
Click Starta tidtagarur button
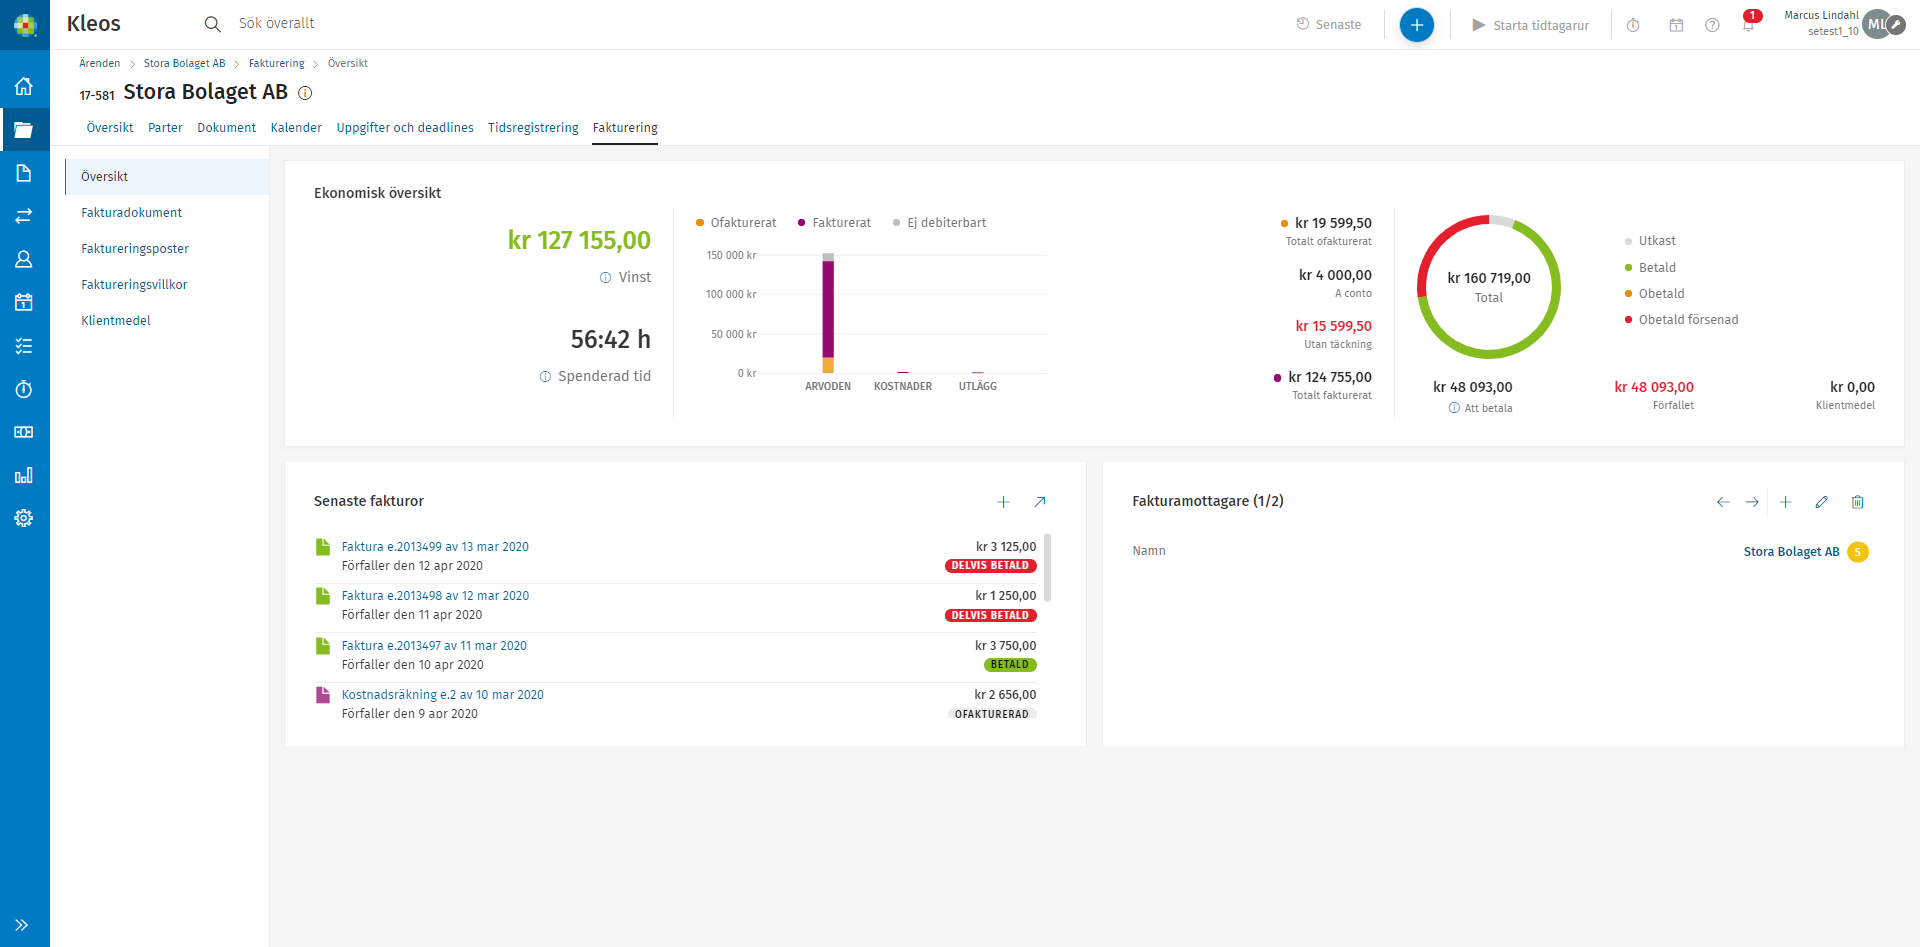(x=1530, y=25)
